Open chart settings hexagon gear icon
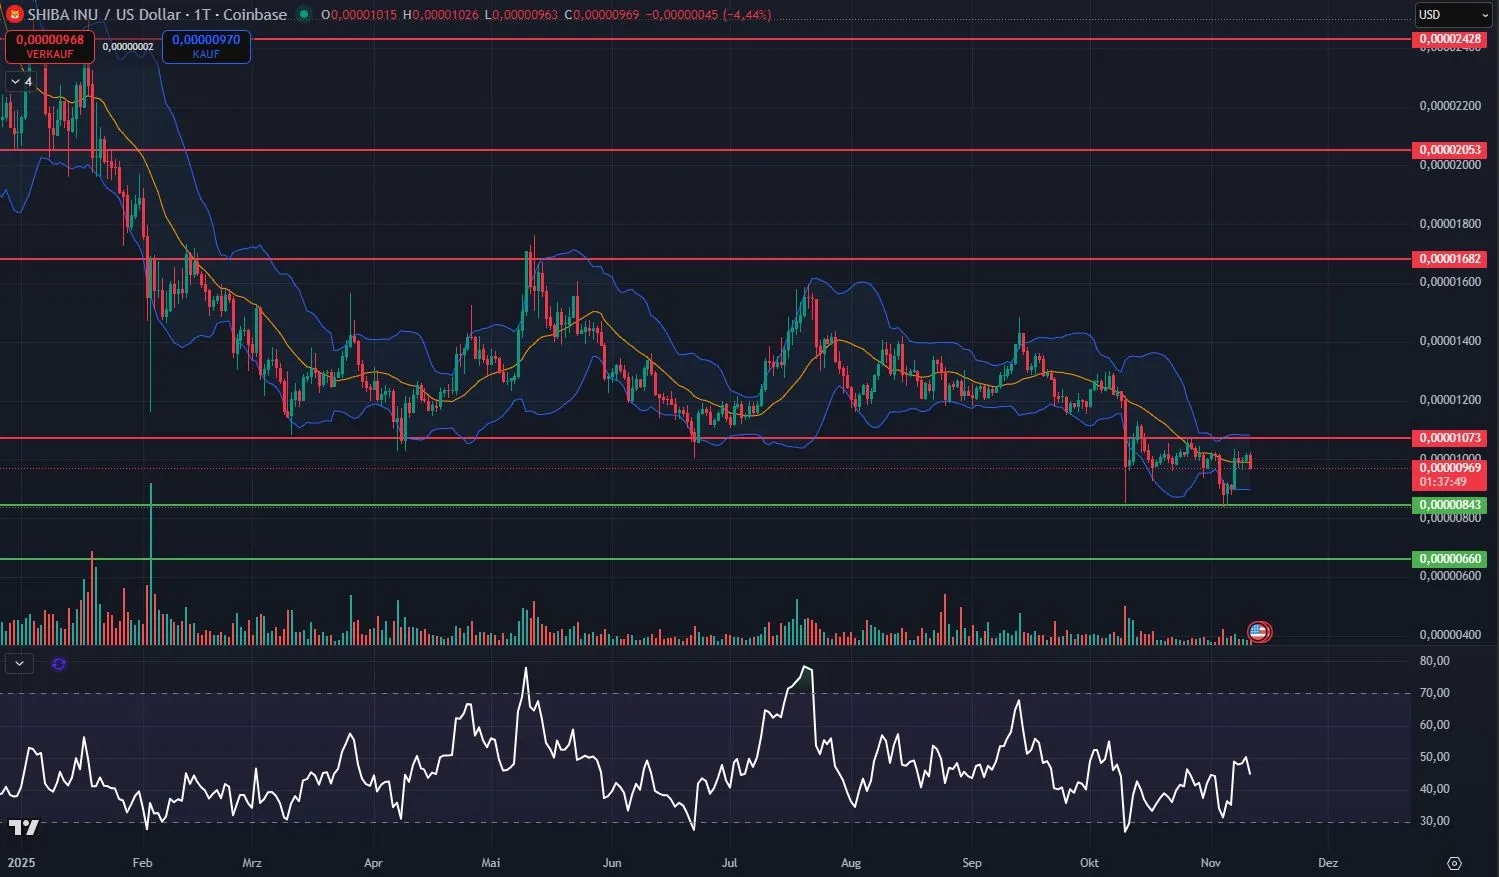The height and width of the screenshot is (877, 1499). 1454,863
